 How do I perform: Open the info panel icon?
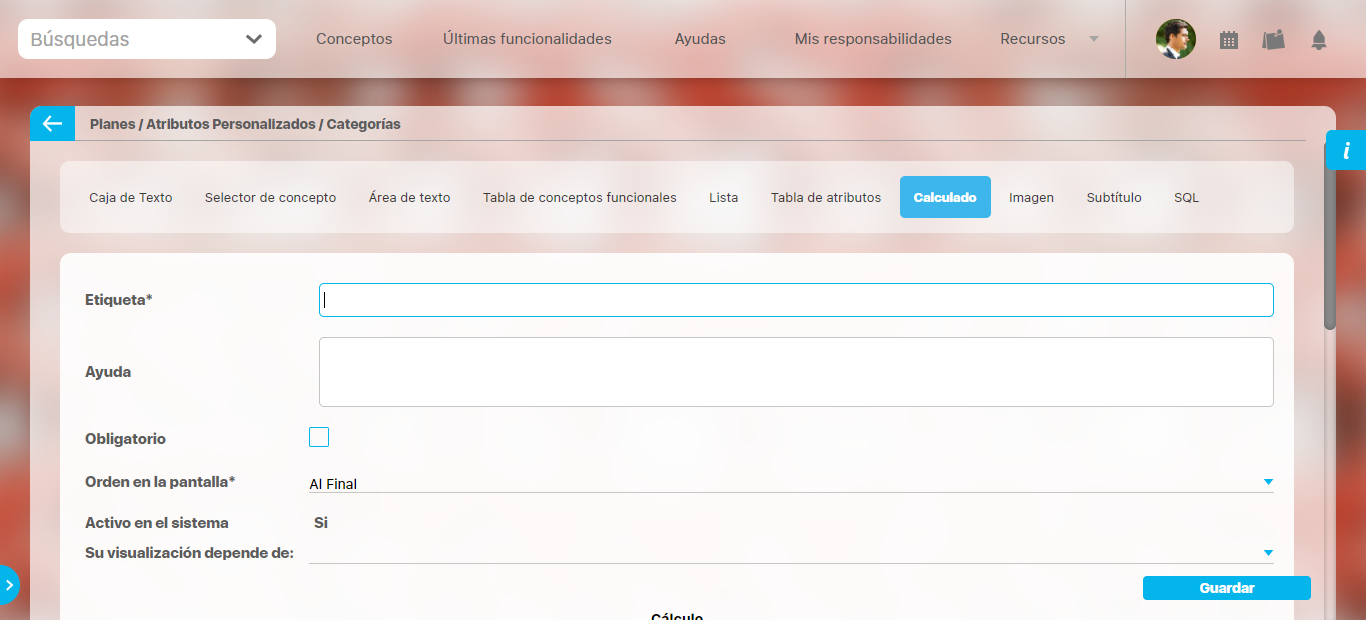point(1346,151)
